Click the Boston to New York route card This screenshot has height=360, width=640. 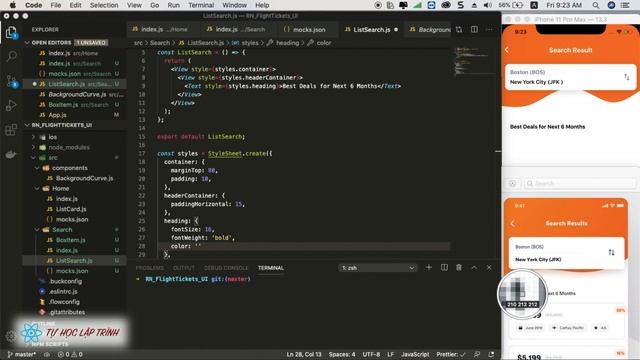570,77
